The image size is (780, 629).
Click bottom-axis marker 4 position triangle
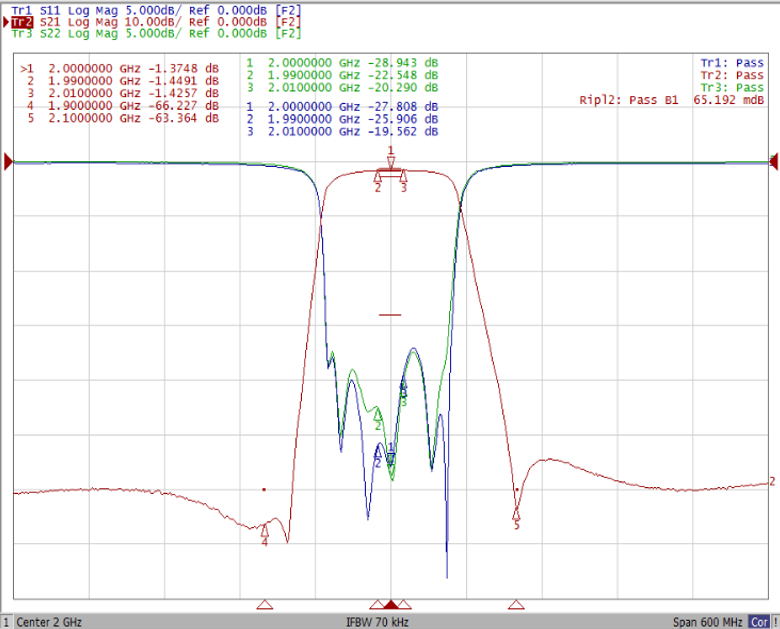click(265, 605)
